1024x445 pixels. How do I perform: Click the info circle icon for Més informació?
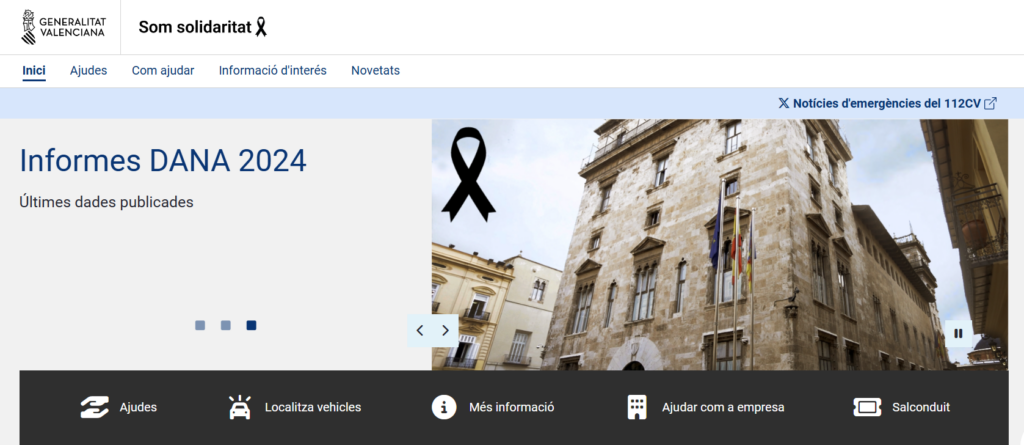point(444,407)
